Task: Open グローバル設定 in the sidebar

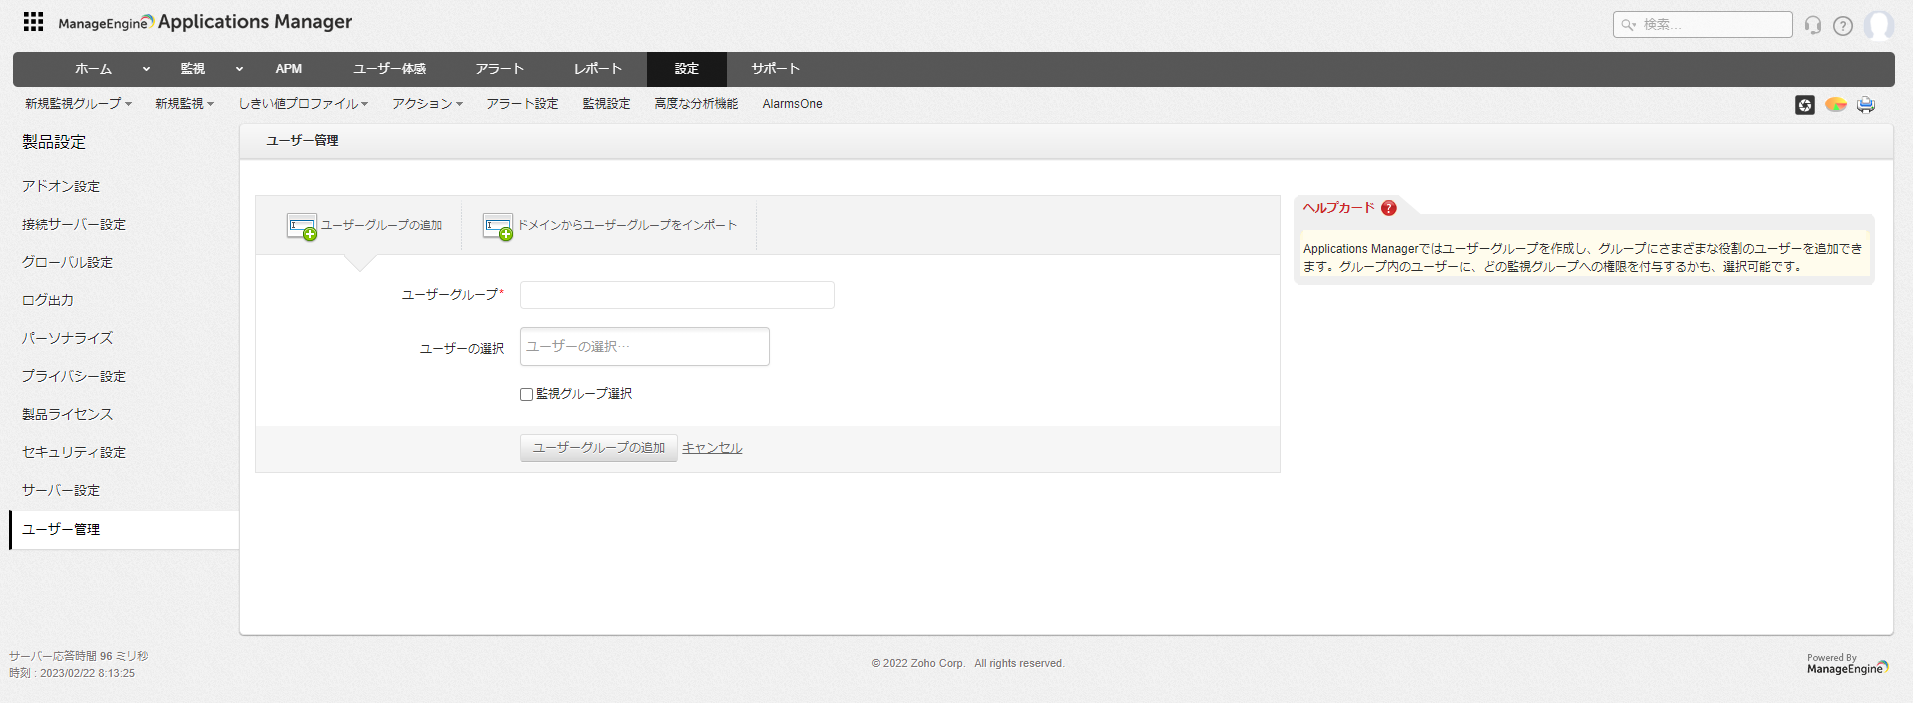Action: [67, 262]
